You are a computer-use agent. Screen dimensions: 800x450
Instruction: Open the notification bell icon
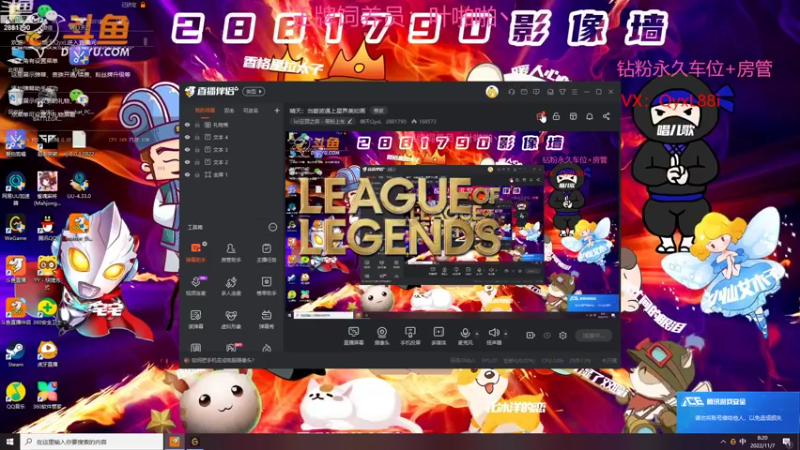[589, 117]
